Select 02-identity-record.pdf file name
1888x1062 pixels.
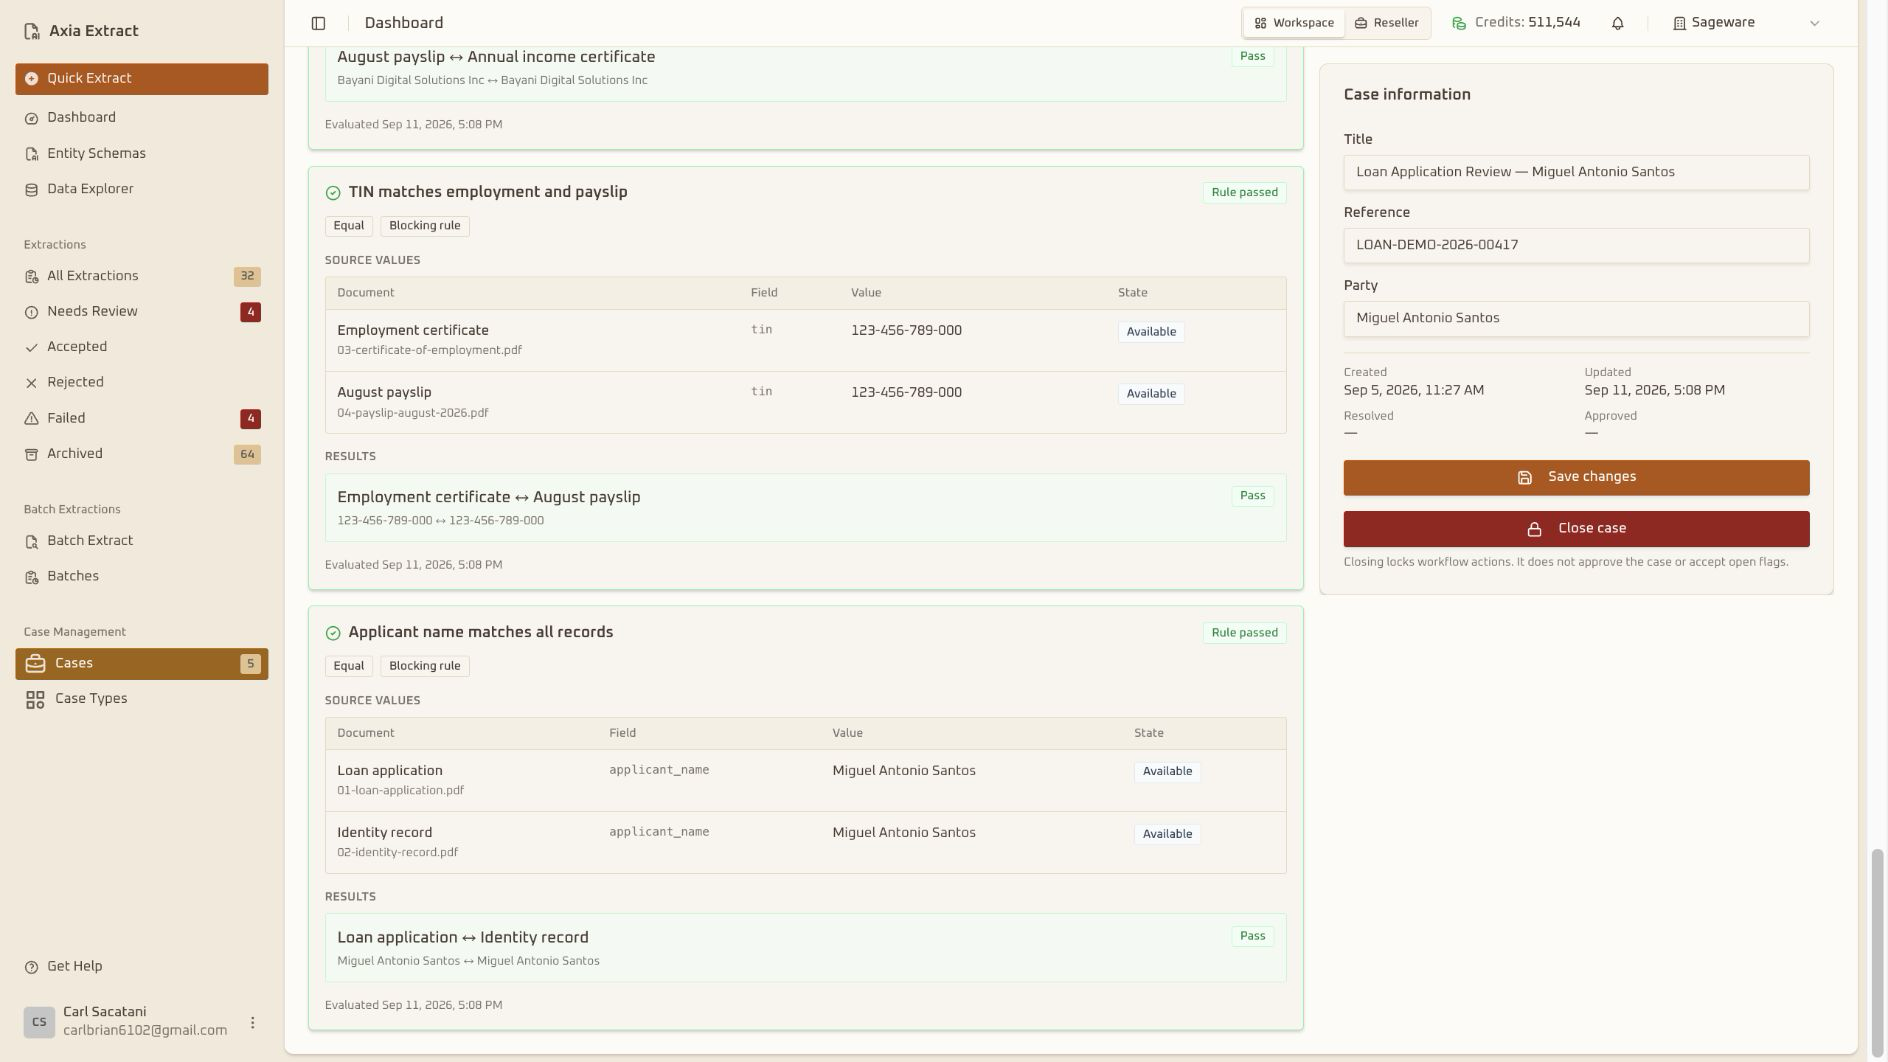397,853
